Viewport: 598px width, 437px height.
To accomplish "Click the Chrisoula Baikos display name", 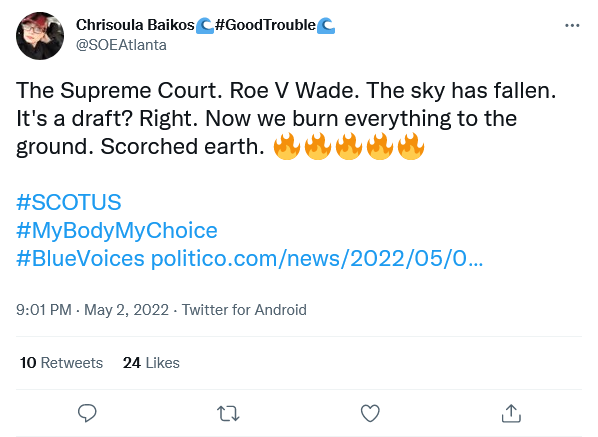I will click(x=135, y=25).
